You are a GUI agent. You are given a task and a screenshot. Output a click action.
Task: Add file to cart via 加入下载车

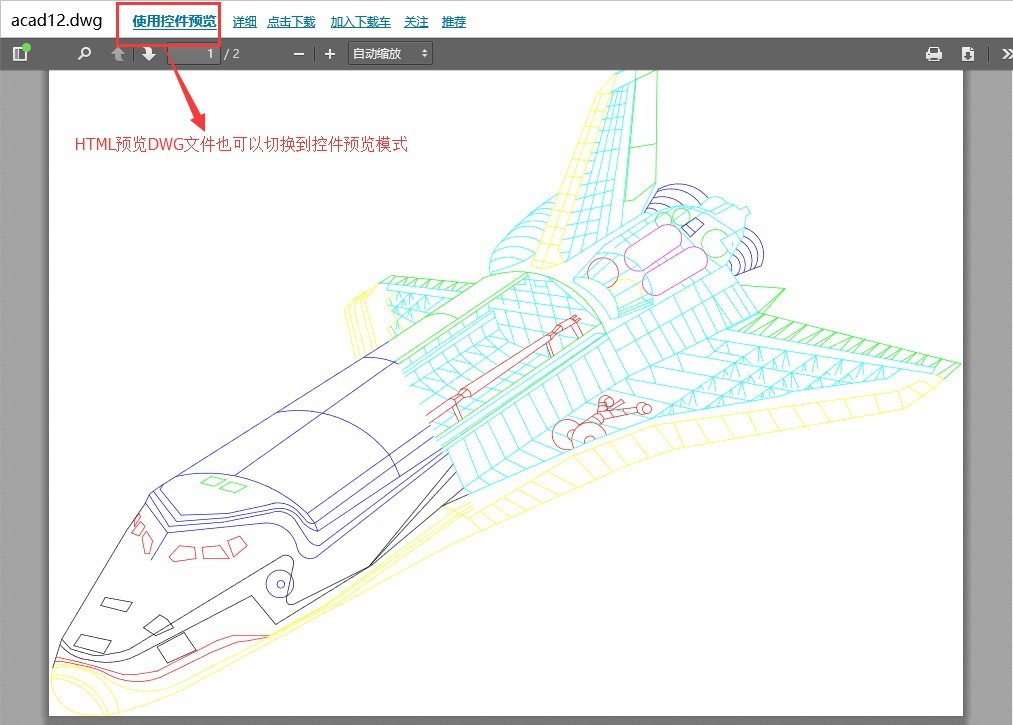coord(360,20)
